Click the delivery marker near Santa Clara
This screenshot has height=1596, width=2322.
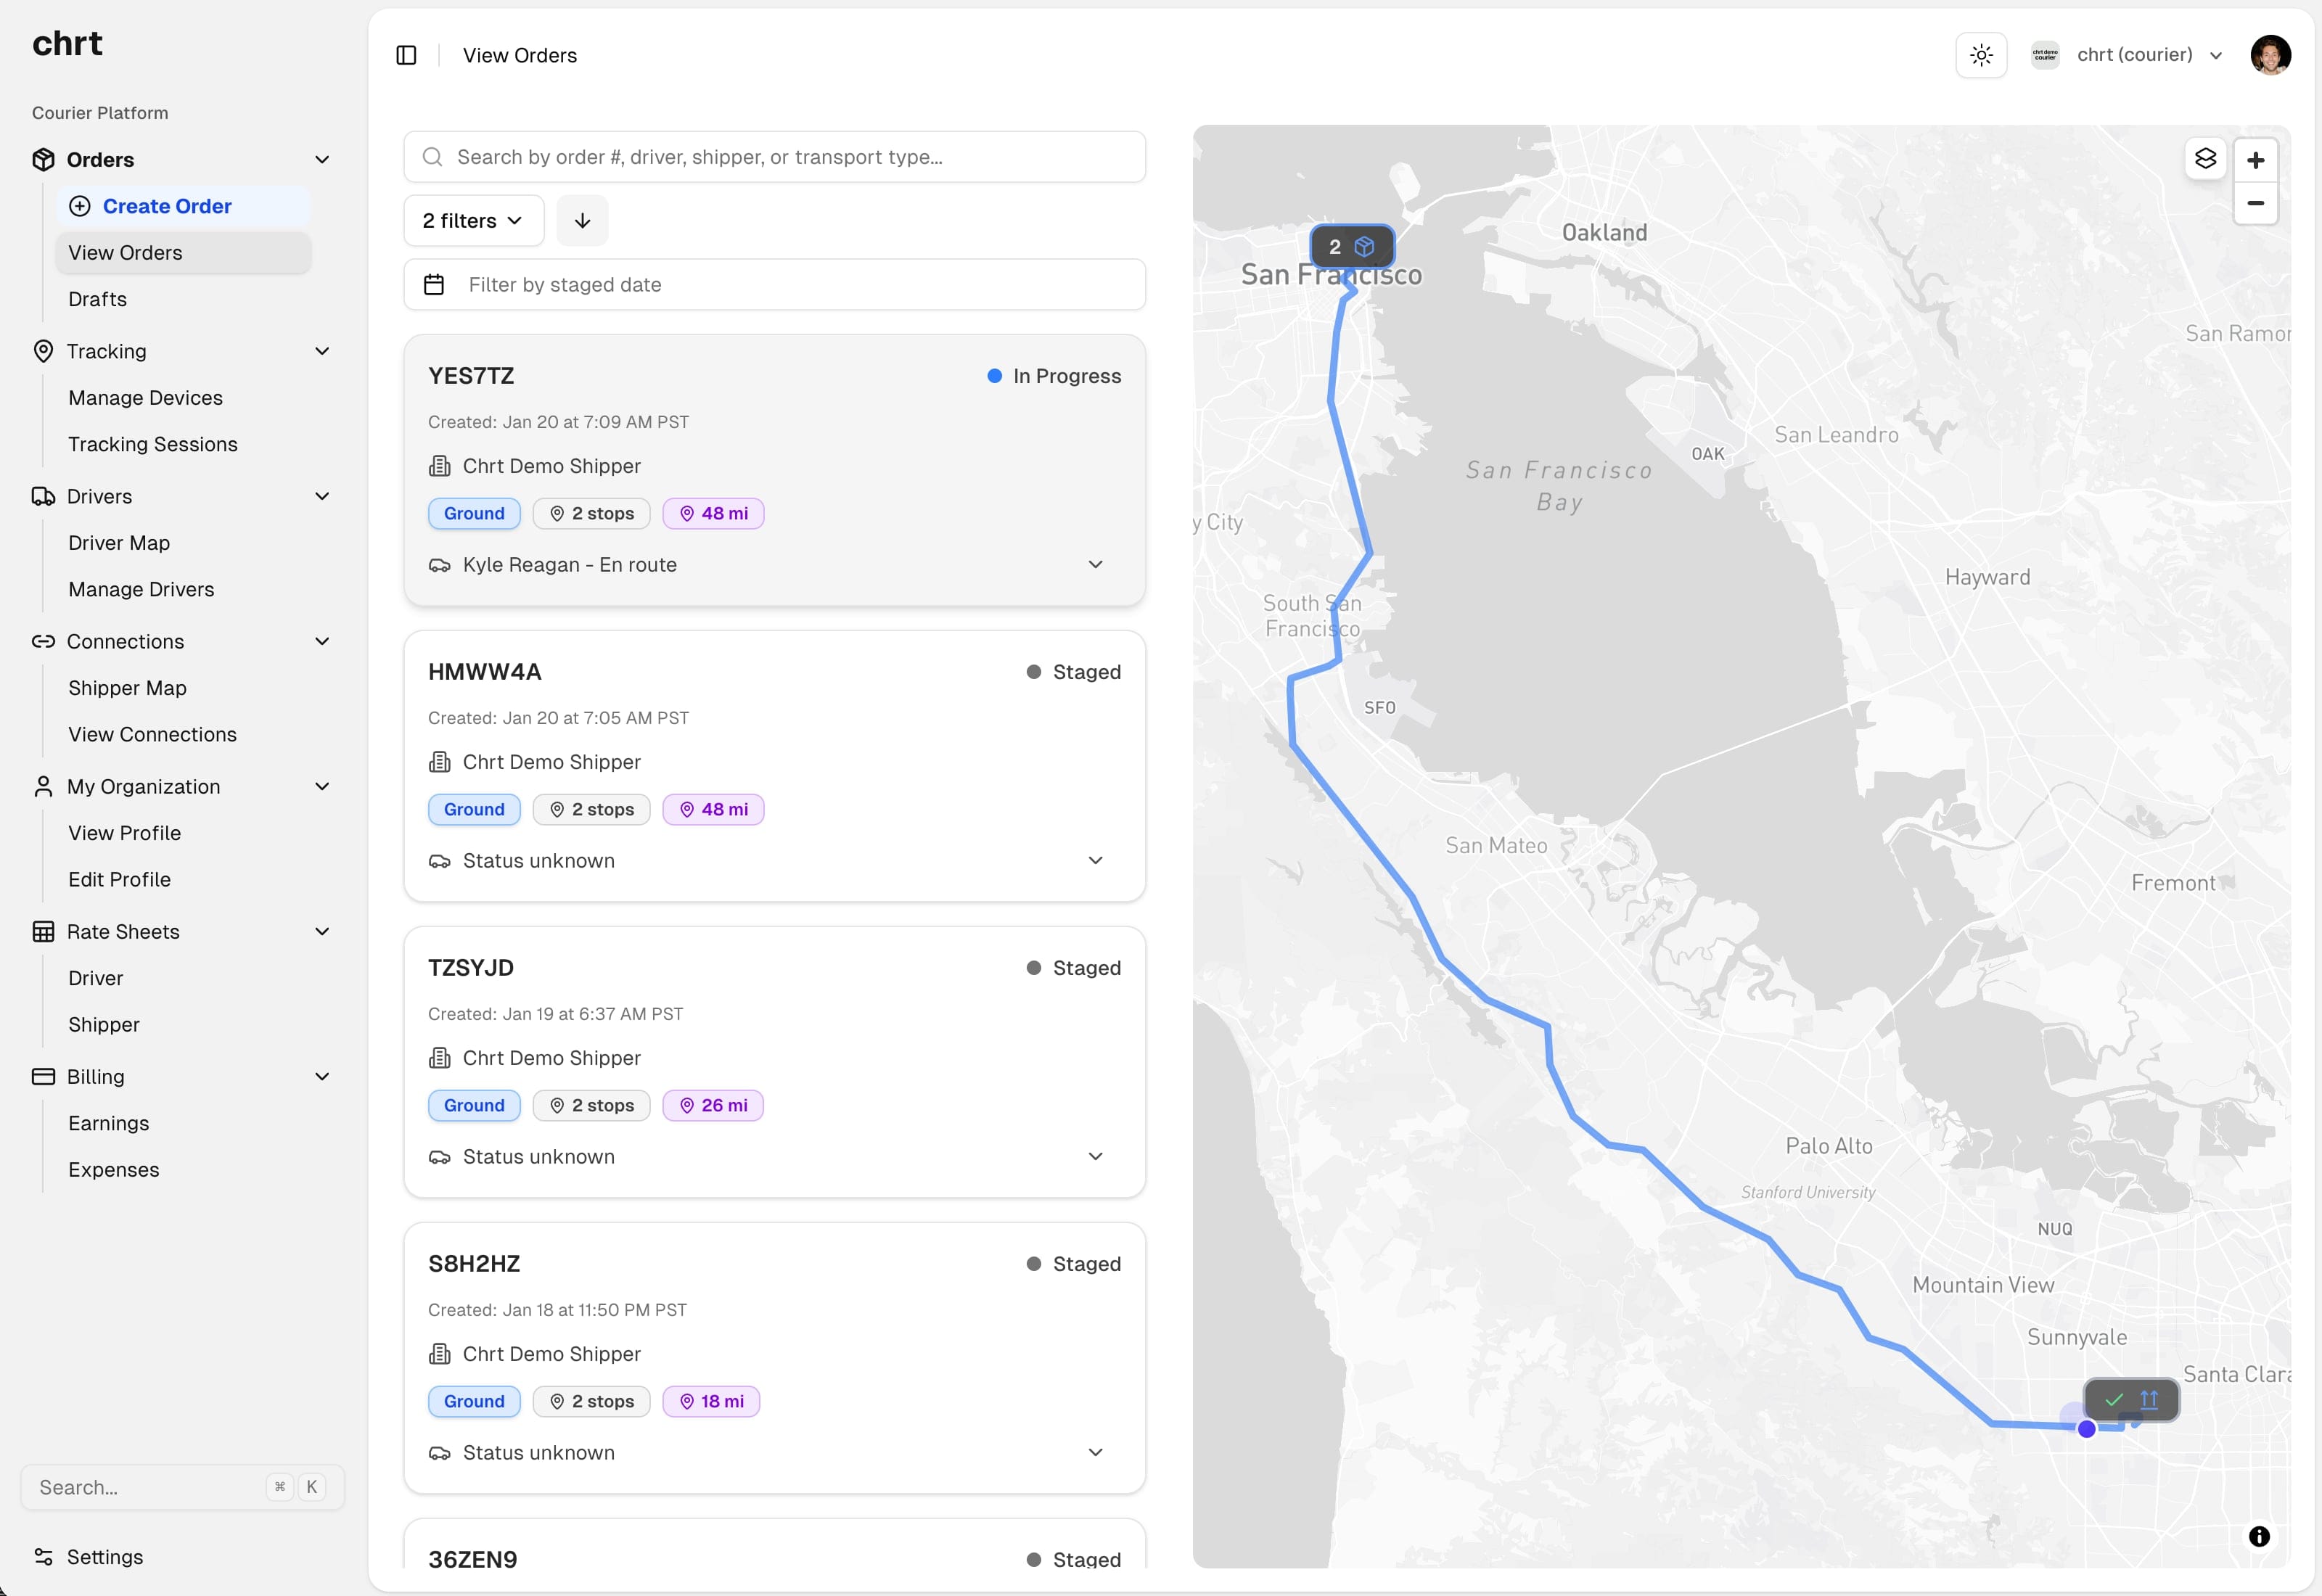2130,1399
